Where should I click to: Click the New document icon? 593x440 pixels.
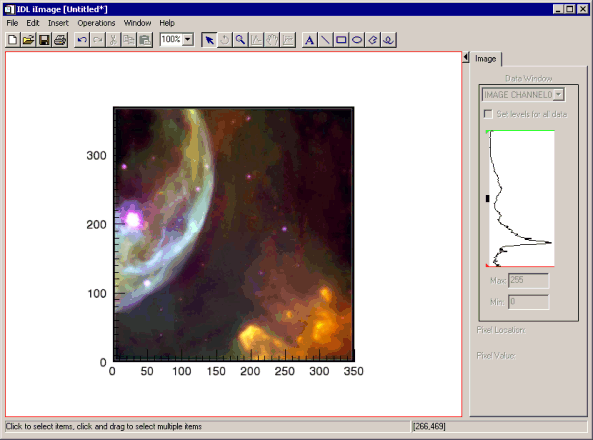click(12, 40)
